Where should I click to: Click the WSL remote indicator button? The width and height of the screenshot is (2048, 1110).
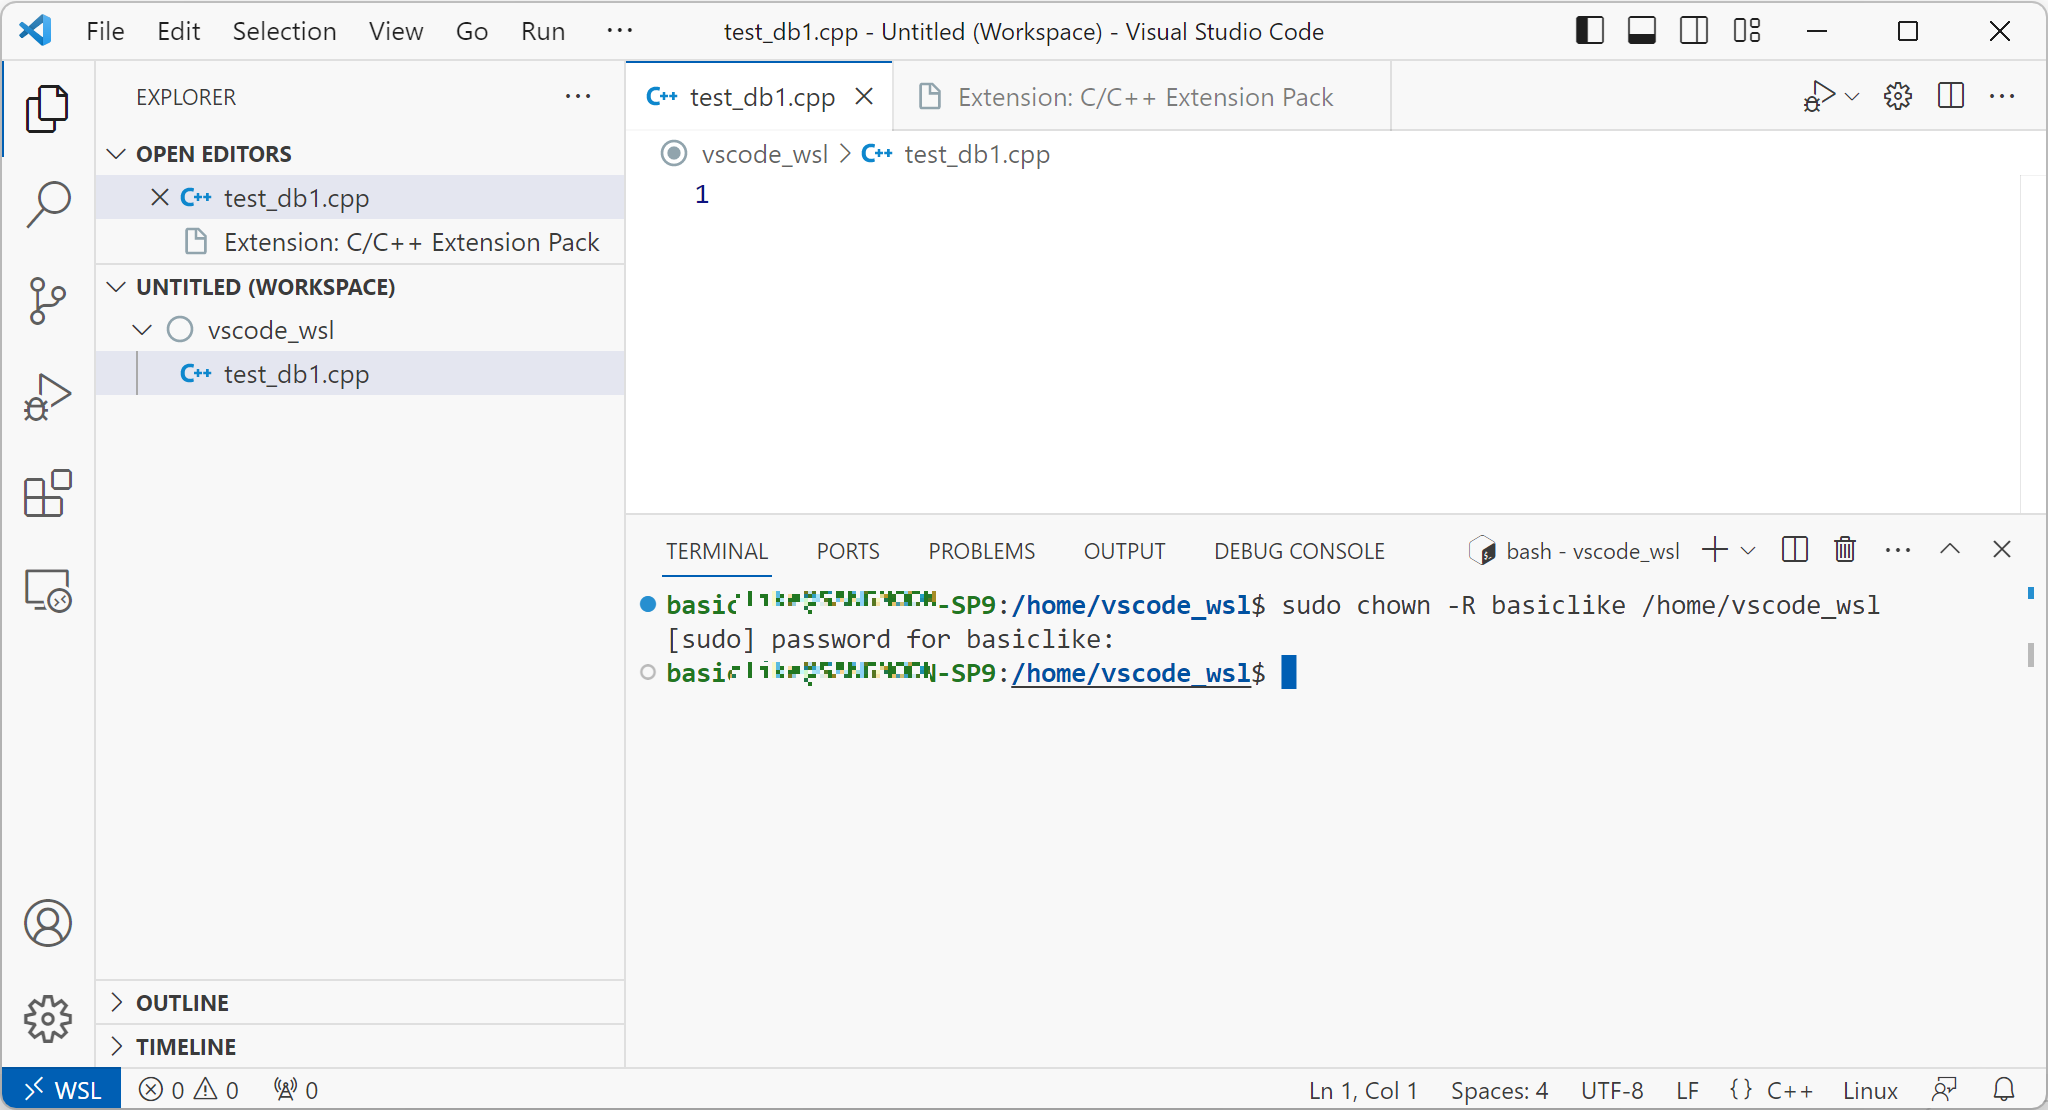[62, 1089]
